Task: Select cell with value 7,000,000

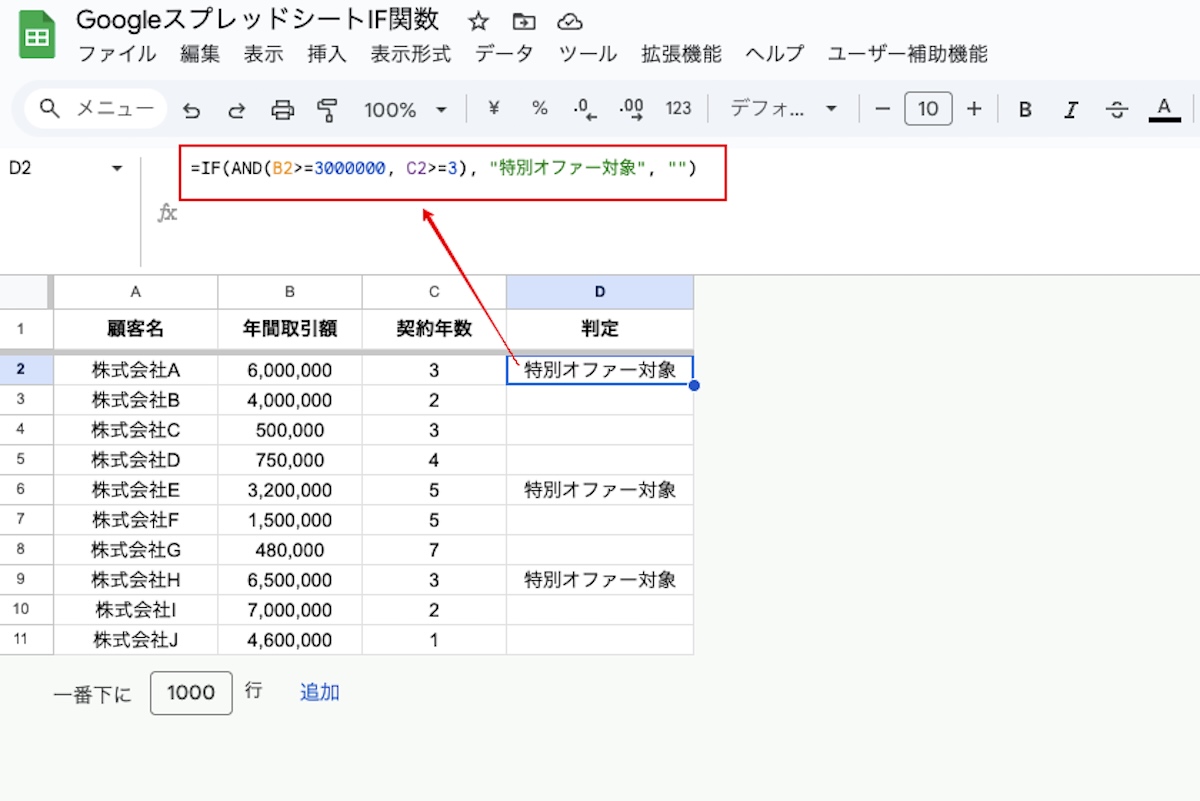Action: [290, 610]
